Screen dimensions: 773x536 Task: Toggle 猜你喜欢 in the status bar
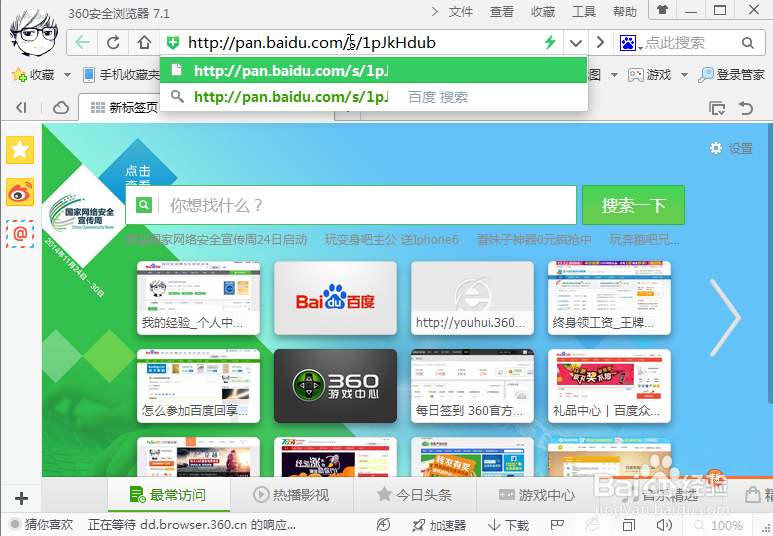tap(42, 525)
